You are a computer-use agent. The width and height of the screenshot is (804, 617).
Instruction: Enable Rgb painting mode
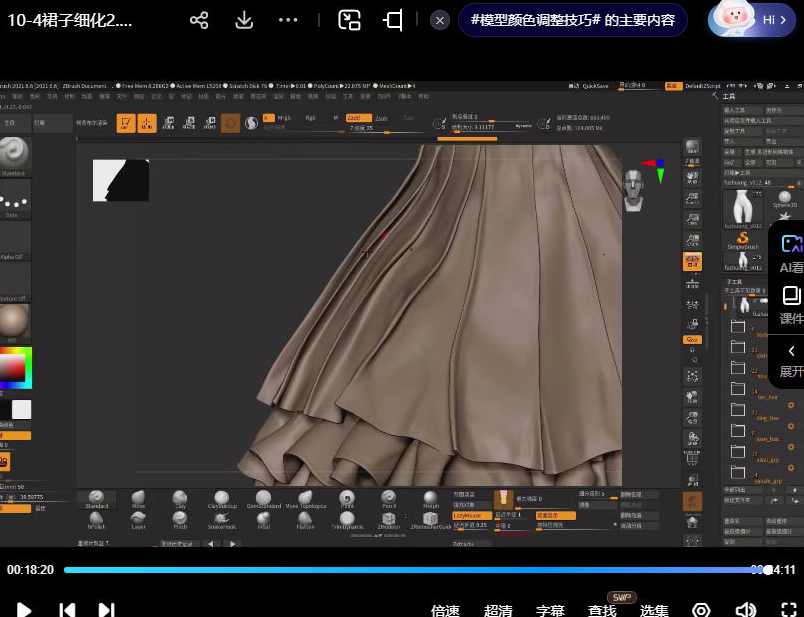(x=310, y=118)
